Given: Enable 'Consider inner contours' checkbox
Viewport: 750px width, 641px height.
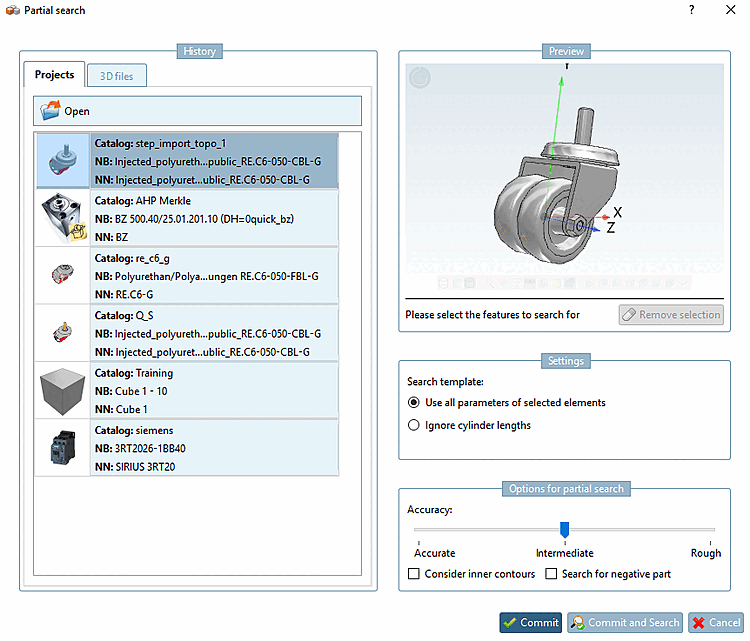Looking at the screenshot, I should (x=414, y=574).
